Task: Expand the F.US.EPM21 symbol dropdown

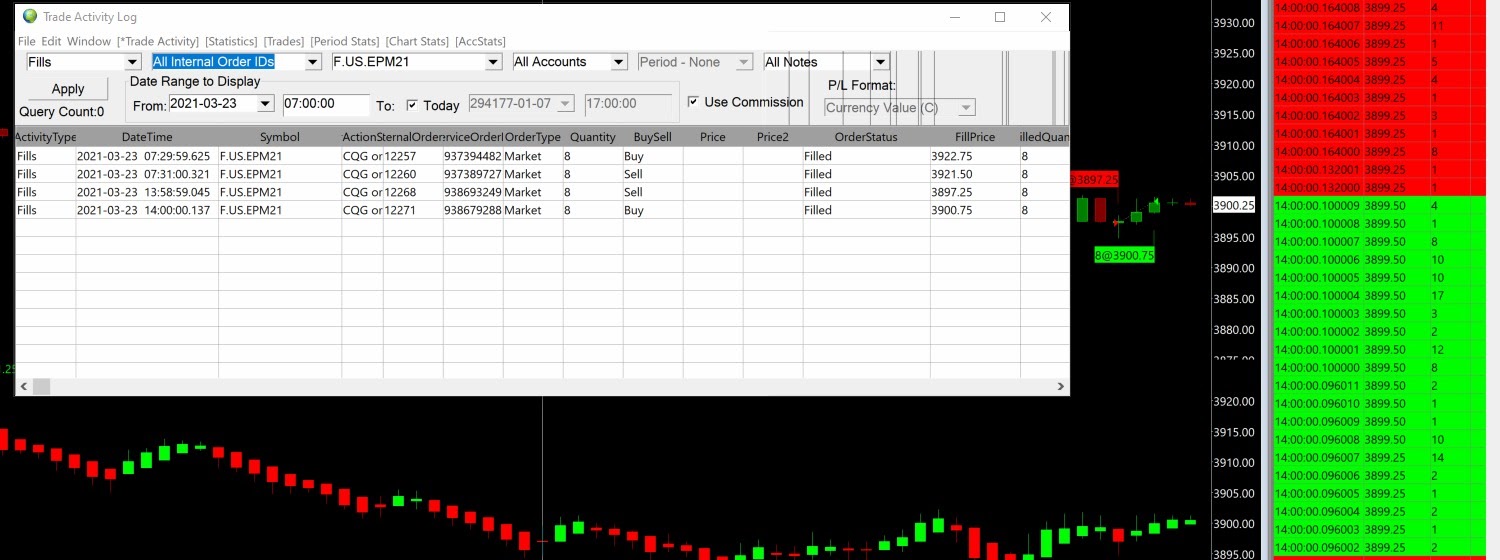Action: click(x=493, y=62)
